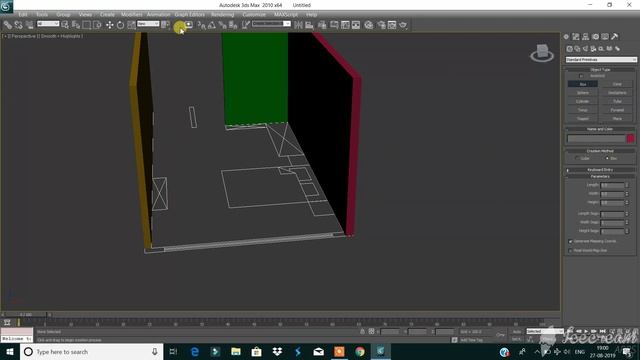This screenshot has height=360, width=640.
Task: Collapse the Creation Method rollout
Action: (x=600, y=151)
